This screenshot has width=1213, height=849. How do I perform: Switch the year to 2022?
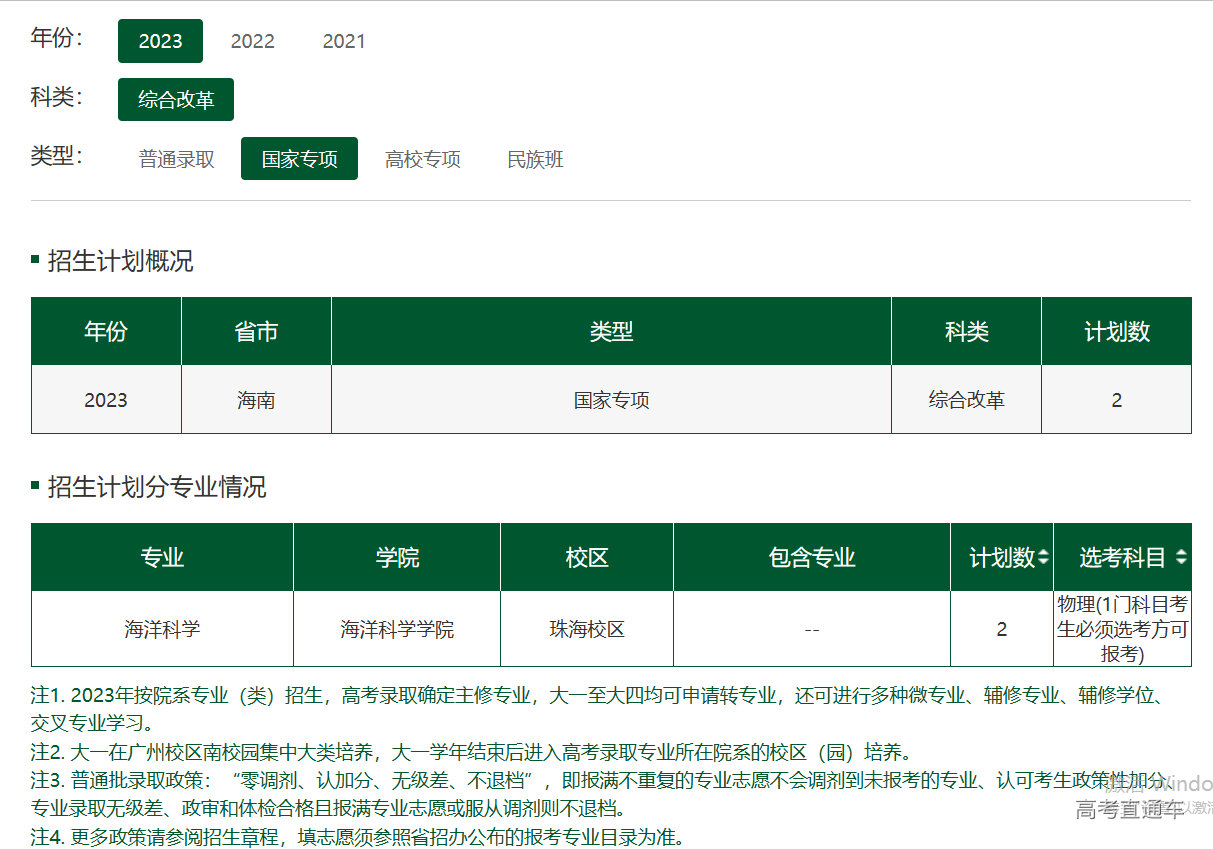pos(252,41)
